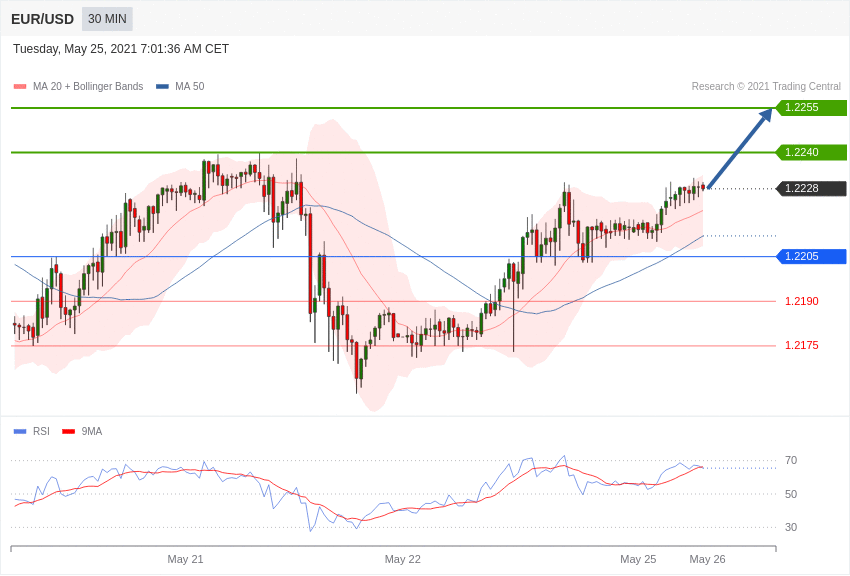Click the 30 MIN timeframe badge
Image resolution: width=850 pixels, height=576 pixels.
coord(107,19)
